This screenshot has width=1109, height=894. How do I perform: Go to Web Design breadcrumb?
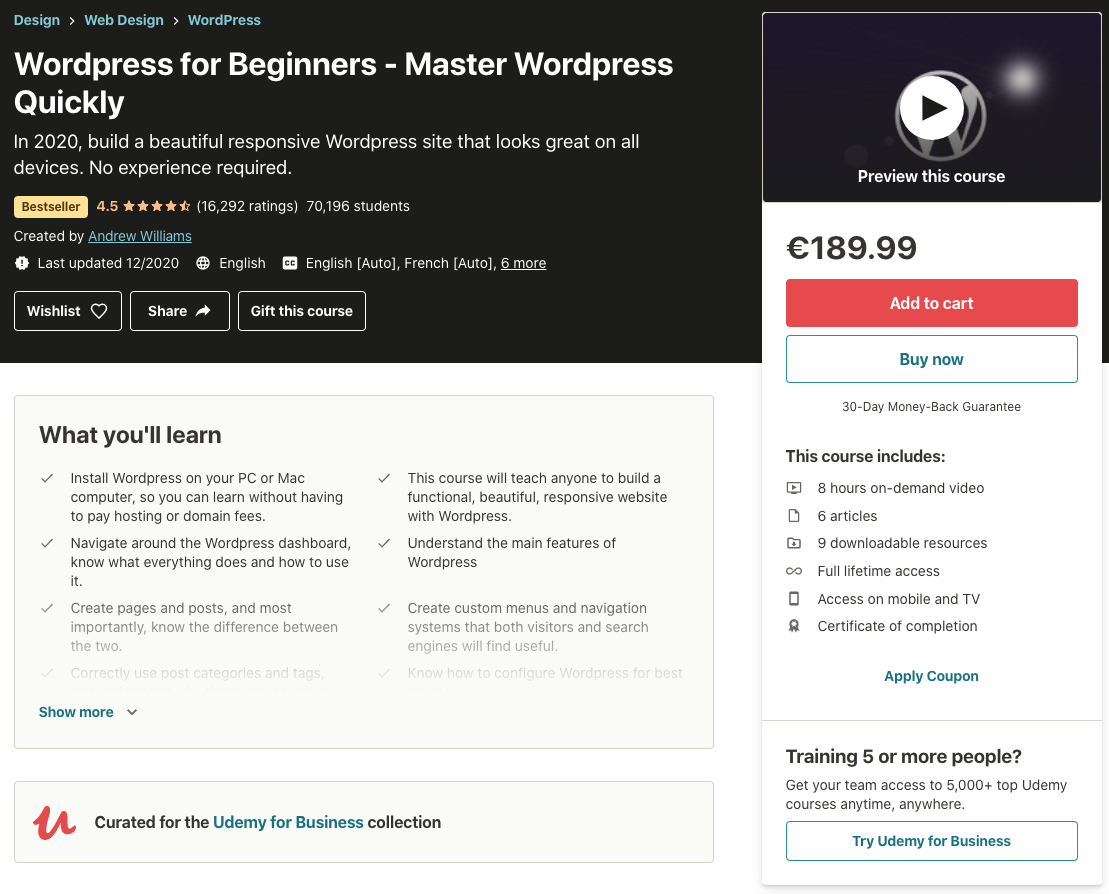point(124,20)
